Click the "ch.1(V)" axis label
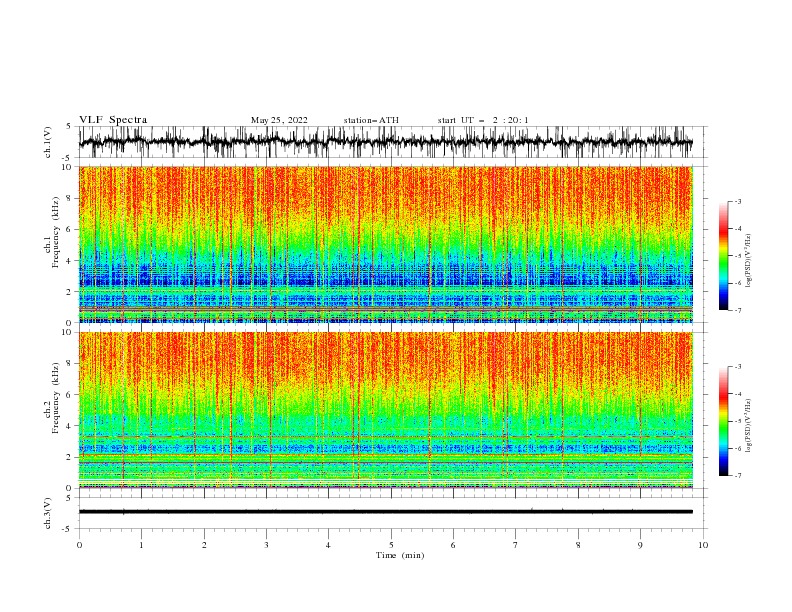 (48, 142)
